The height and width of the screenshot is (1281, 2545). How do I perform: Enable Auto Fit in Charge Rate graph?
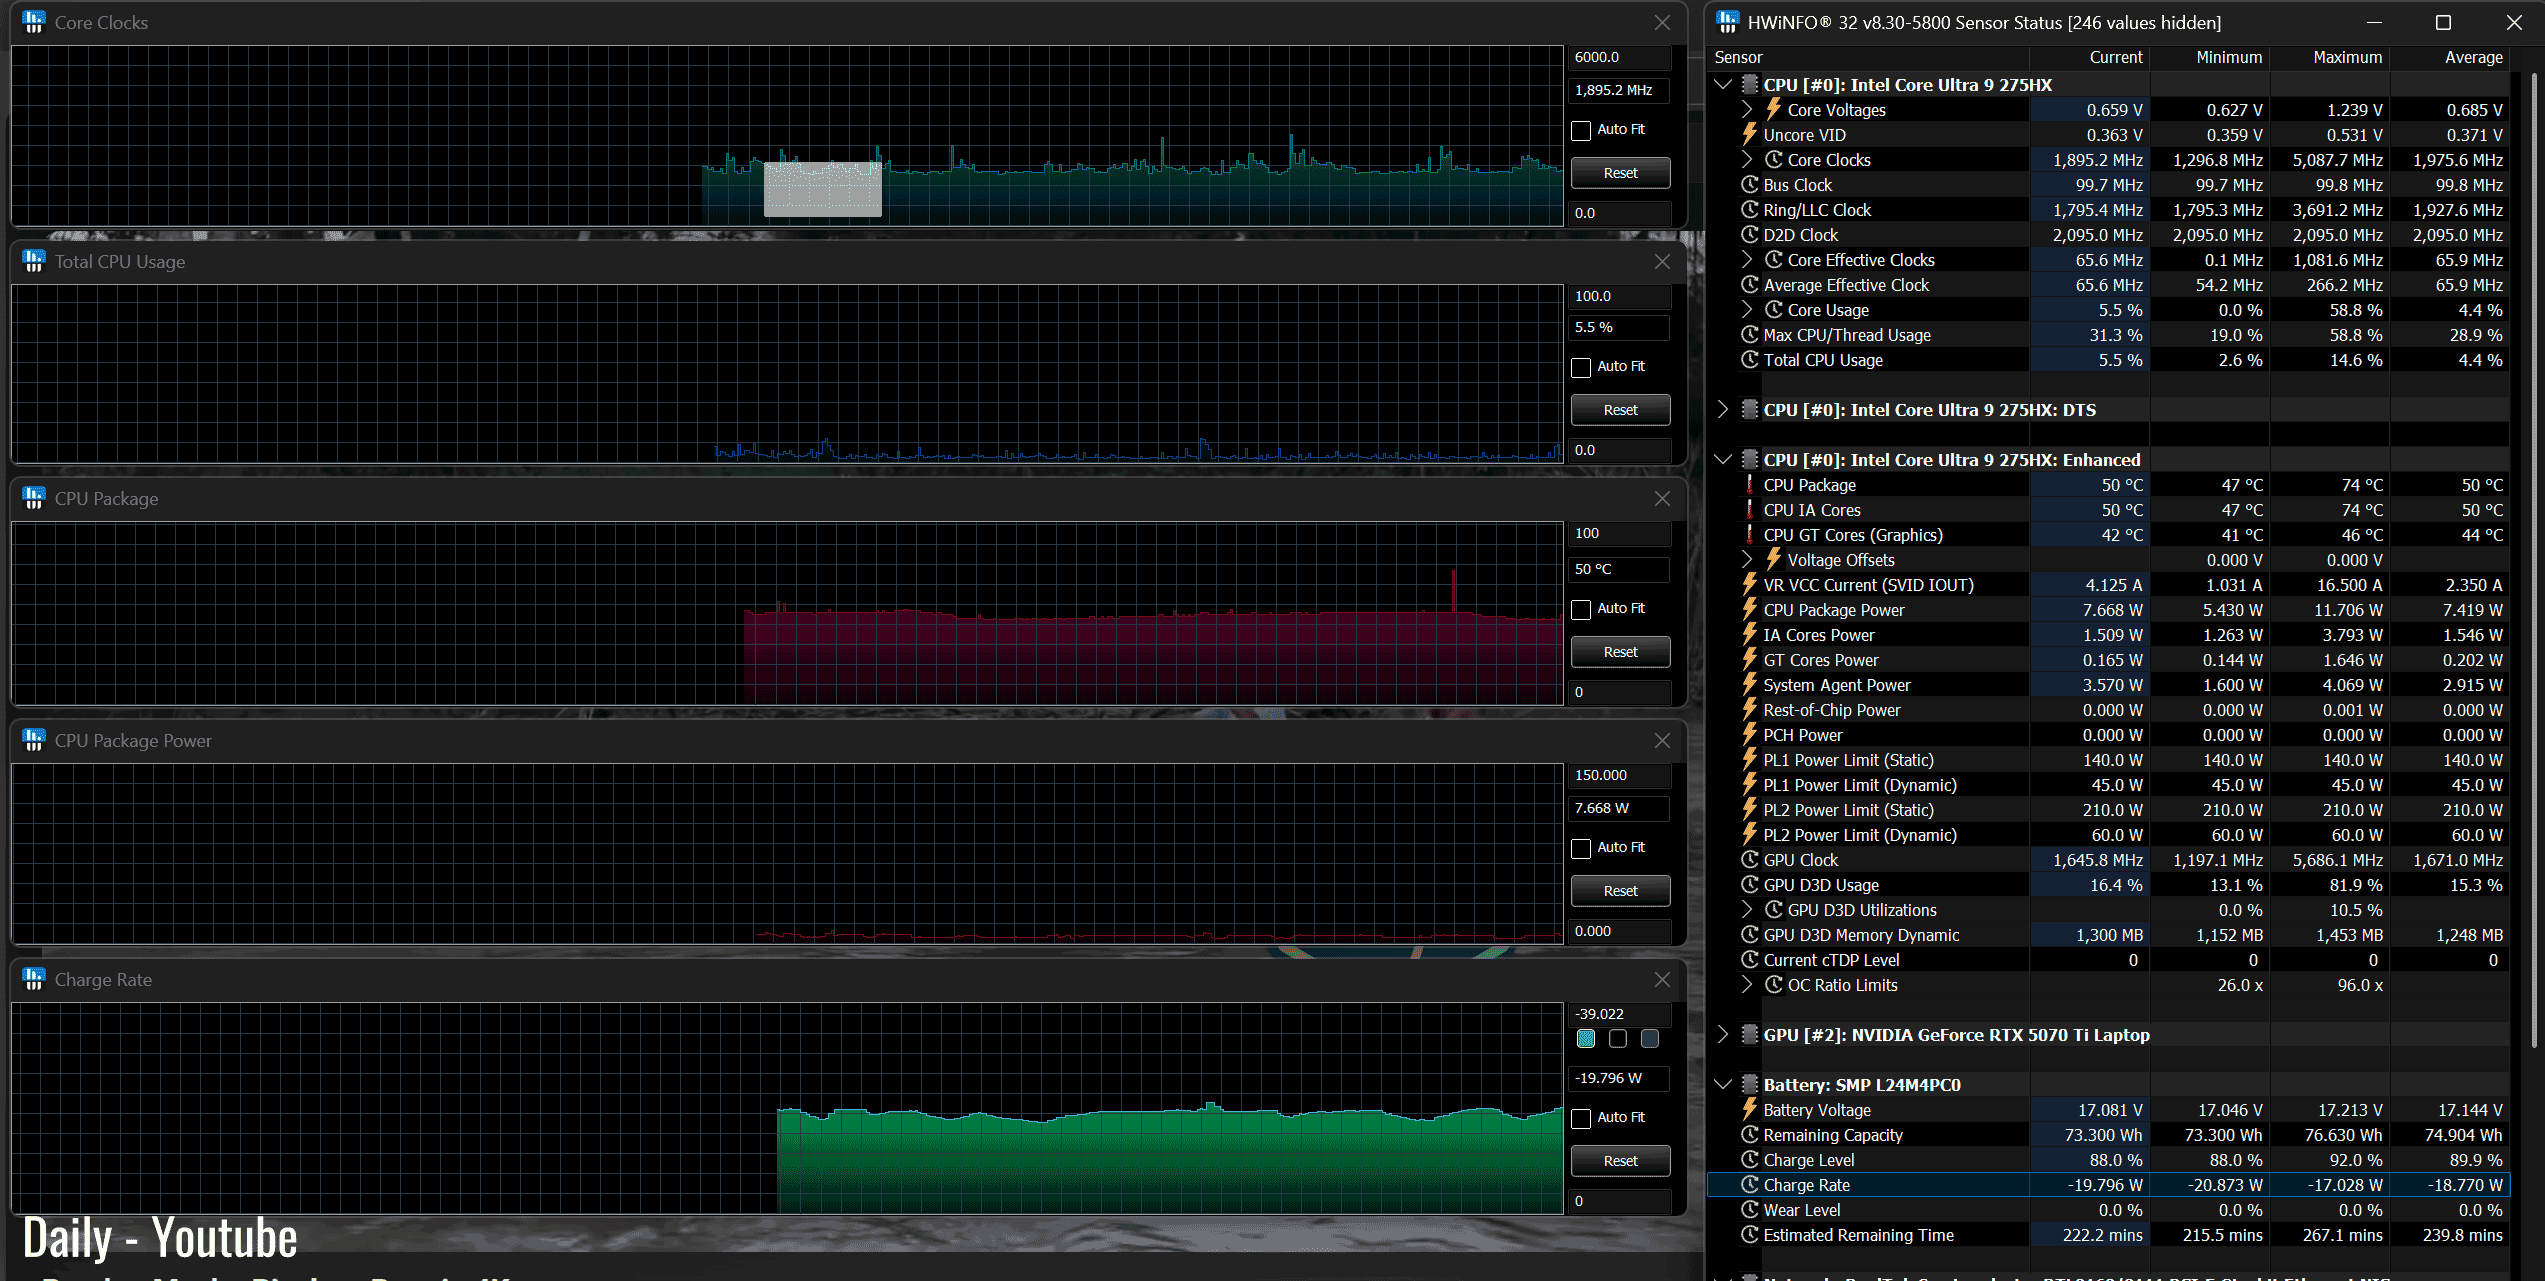click(x=1581, y=1118)
